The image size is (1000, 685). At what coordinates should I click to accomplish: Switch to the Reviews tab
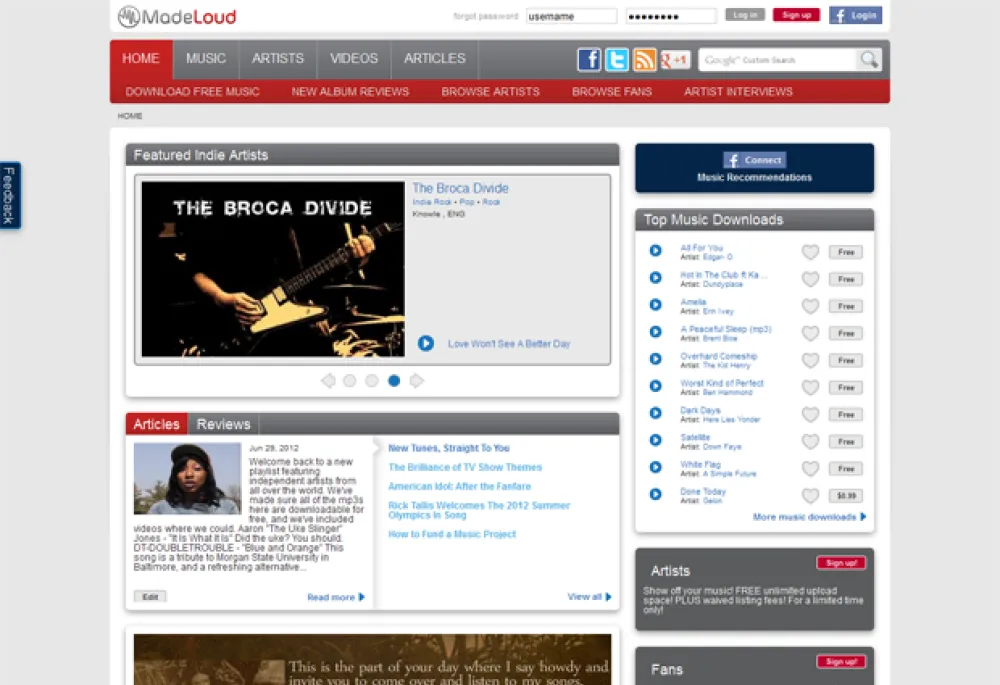223,424
